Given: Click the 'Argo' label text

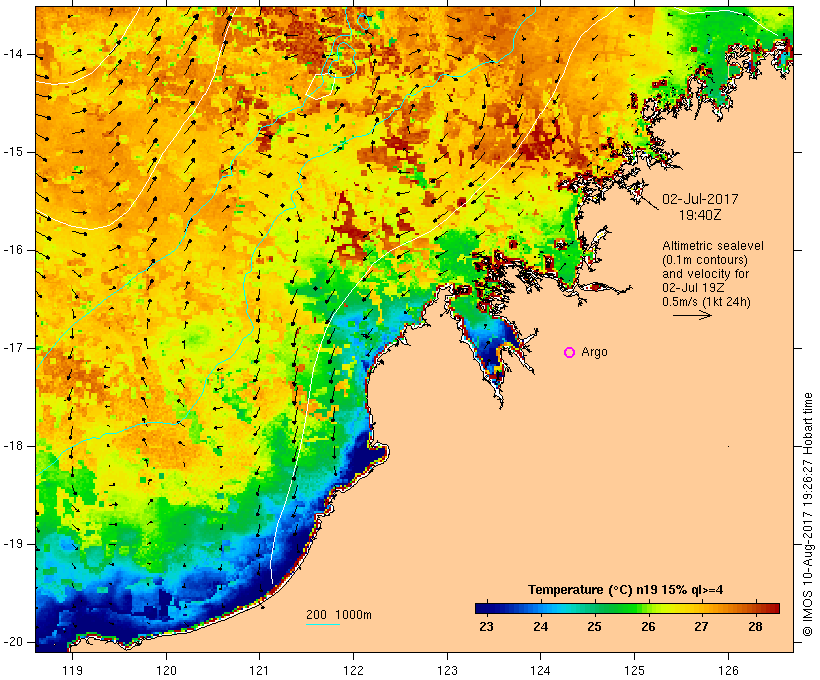Looking at the screenshot, I should click(x=595, y=353).
